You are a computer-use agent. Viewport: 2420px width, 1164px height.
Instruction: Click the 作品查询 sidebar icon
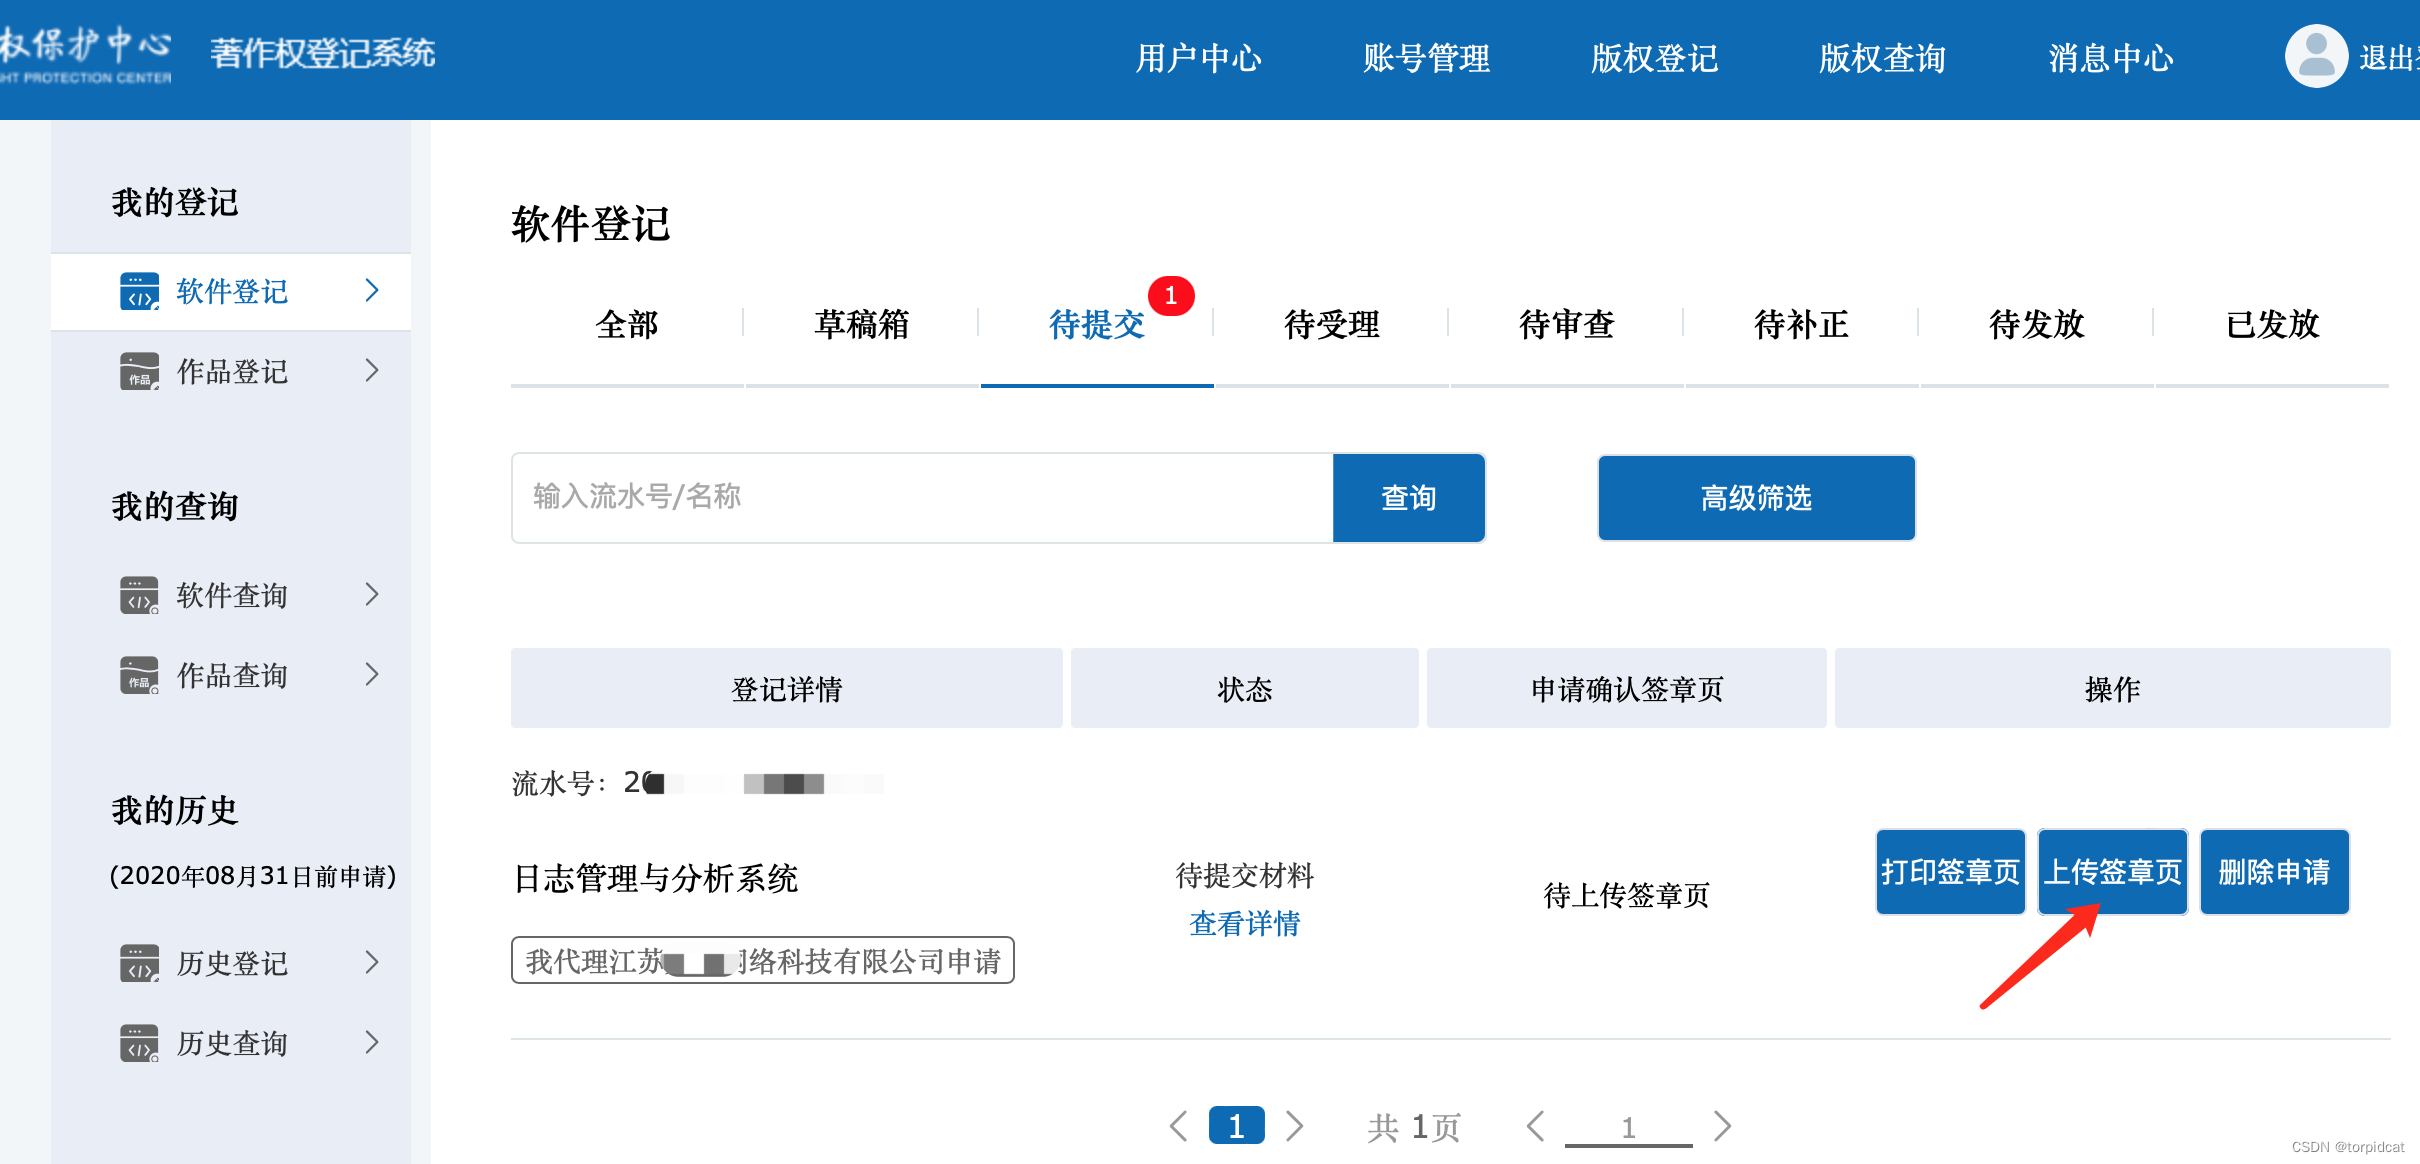pos(139,675)
